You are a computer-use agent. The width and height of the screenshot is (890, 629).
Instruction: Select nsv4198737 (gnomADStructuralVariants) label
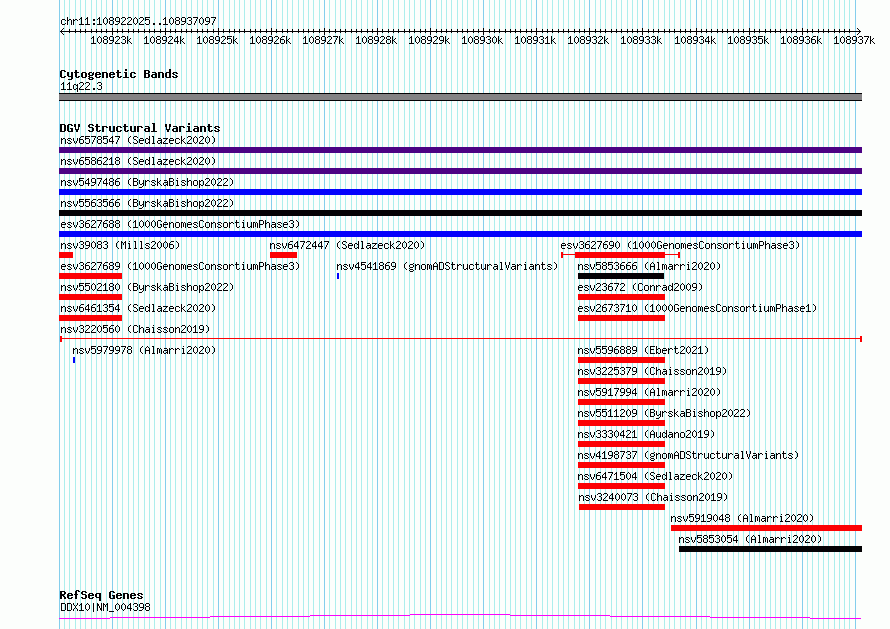coord(689,455)
